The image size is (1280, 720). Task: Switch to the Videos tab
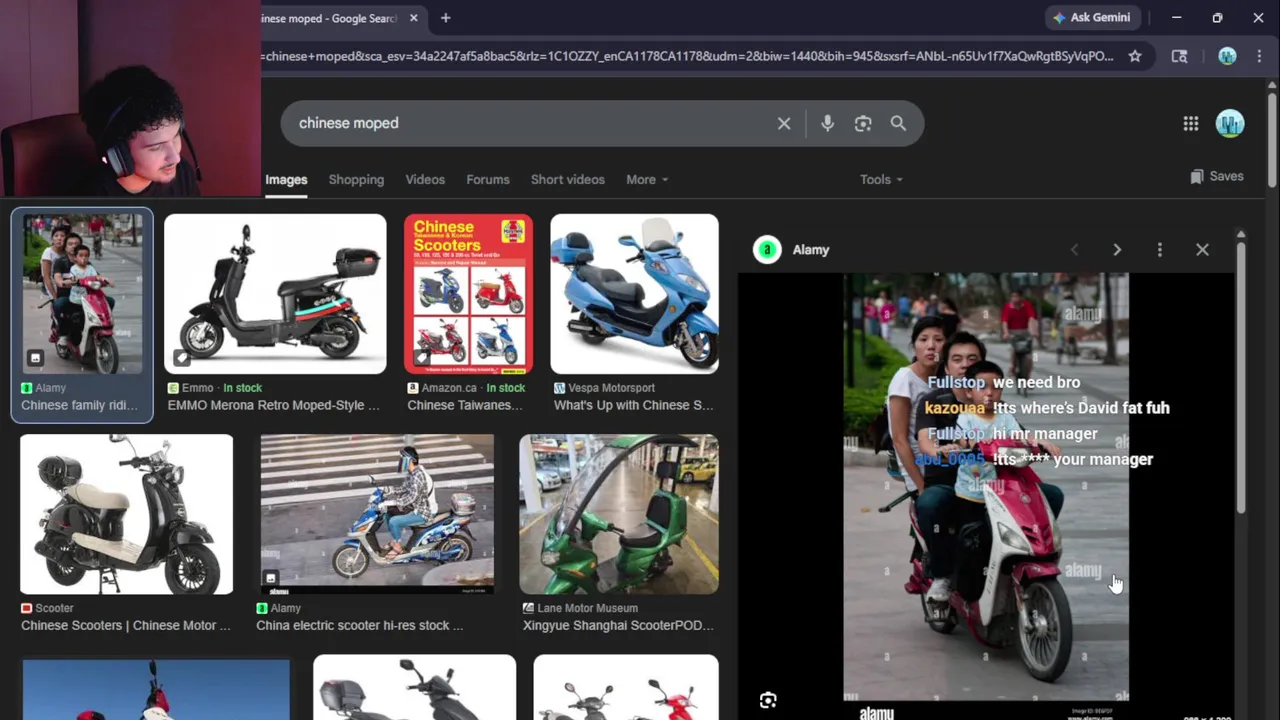coord(425,180)
